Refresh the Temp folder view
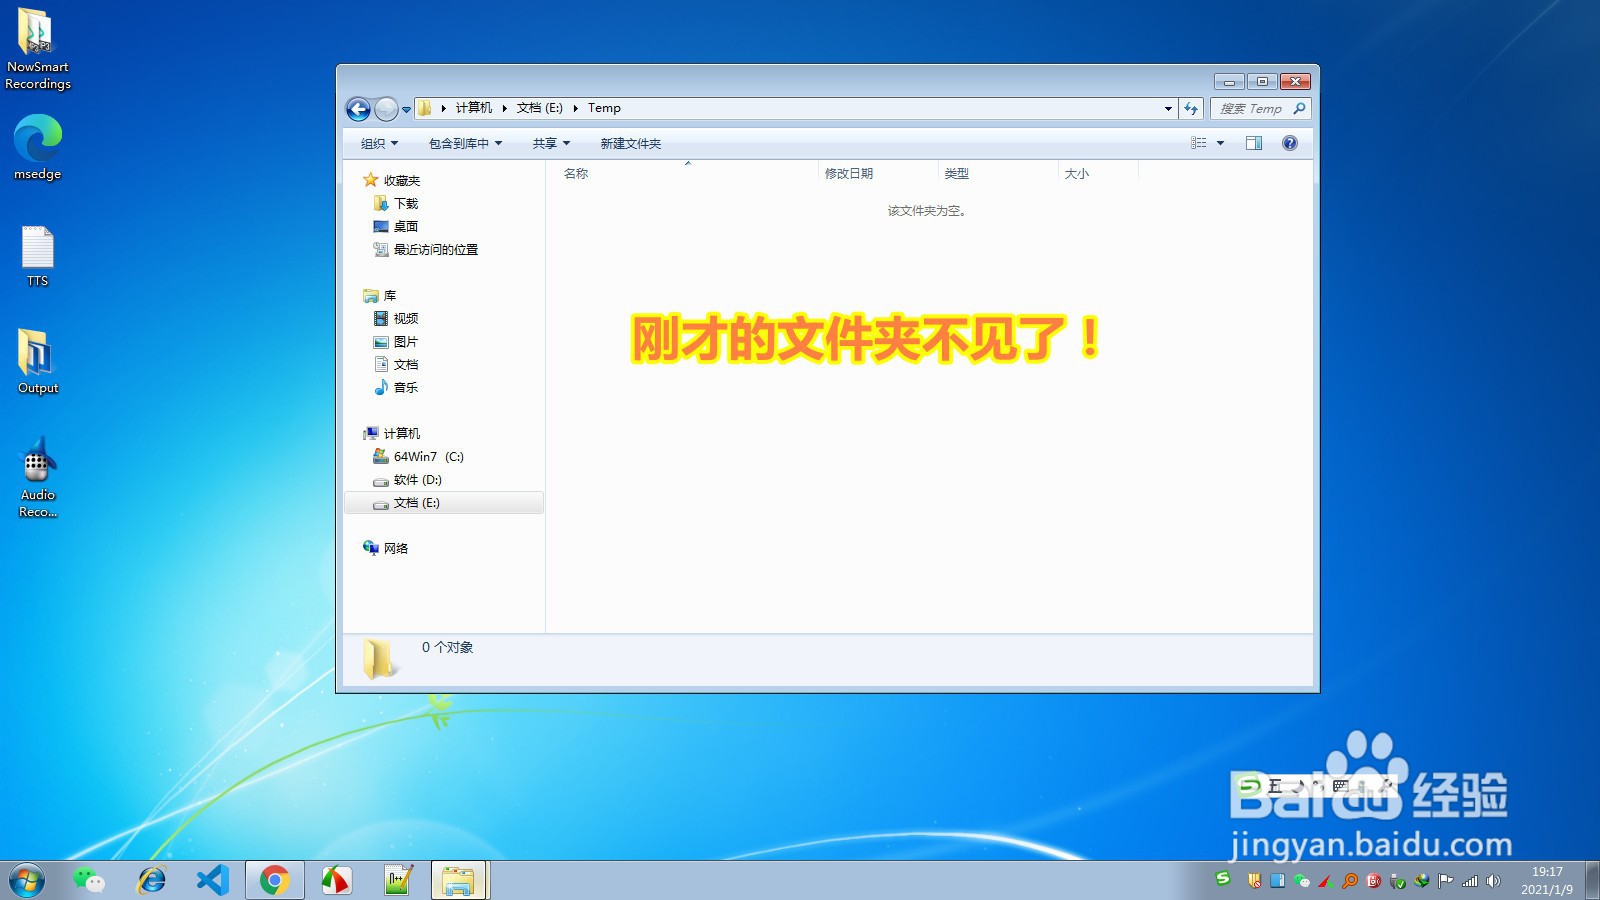Viewport: 1600px width, 900px height. [1190, 108]
